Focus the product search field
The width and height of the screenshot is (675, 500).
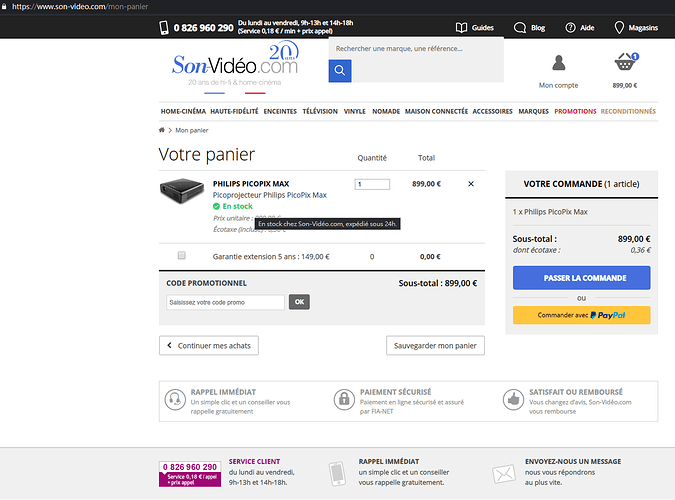click(x=416, y=49)
